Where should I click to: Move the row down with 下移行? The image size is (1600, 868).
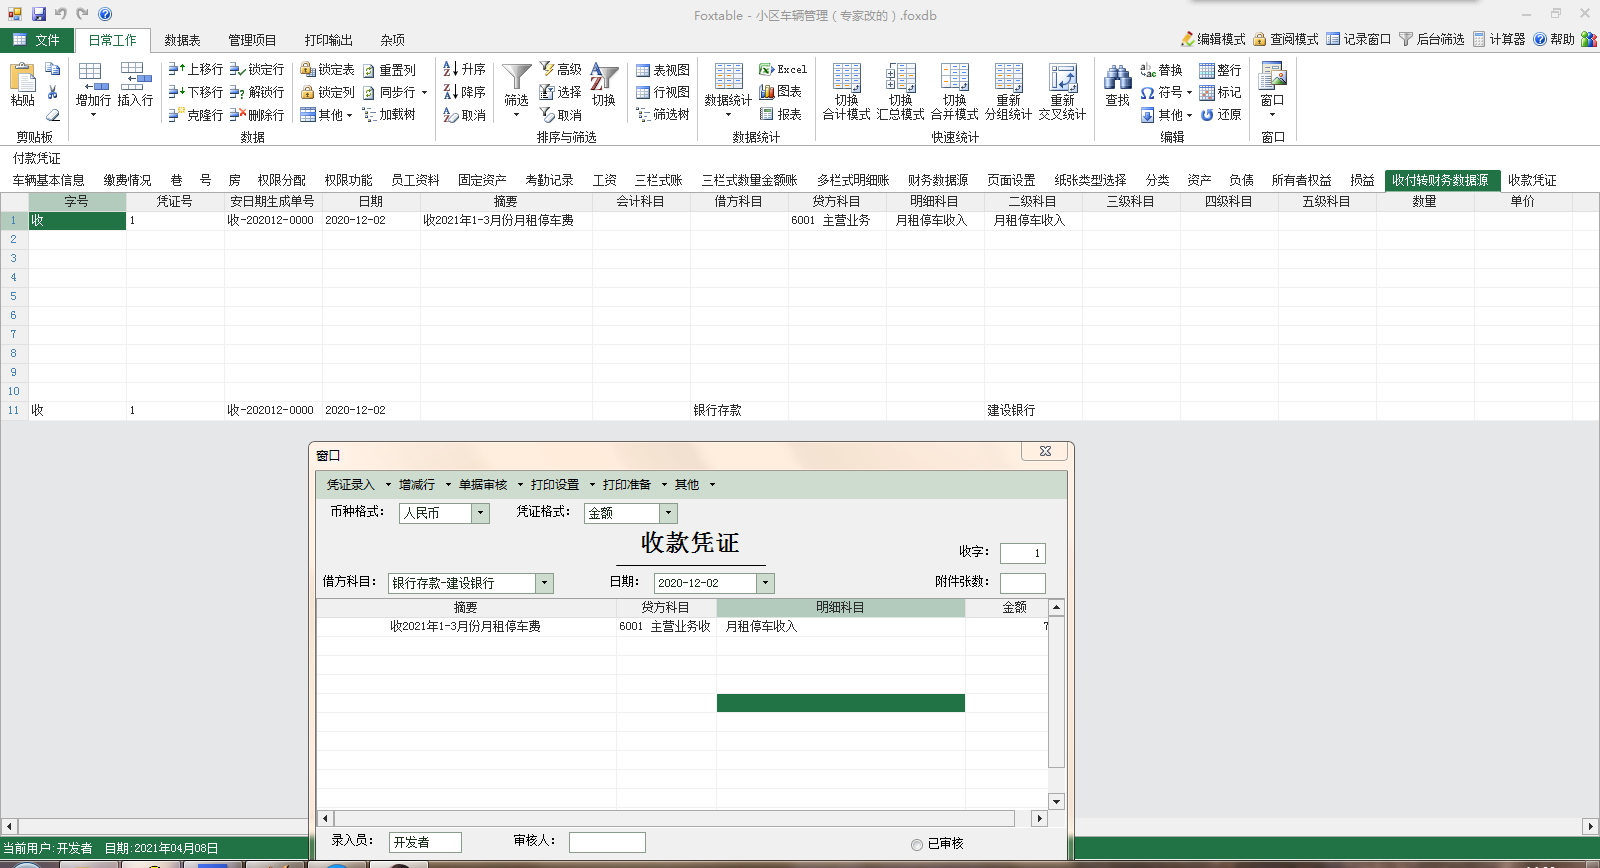[196, 92]
